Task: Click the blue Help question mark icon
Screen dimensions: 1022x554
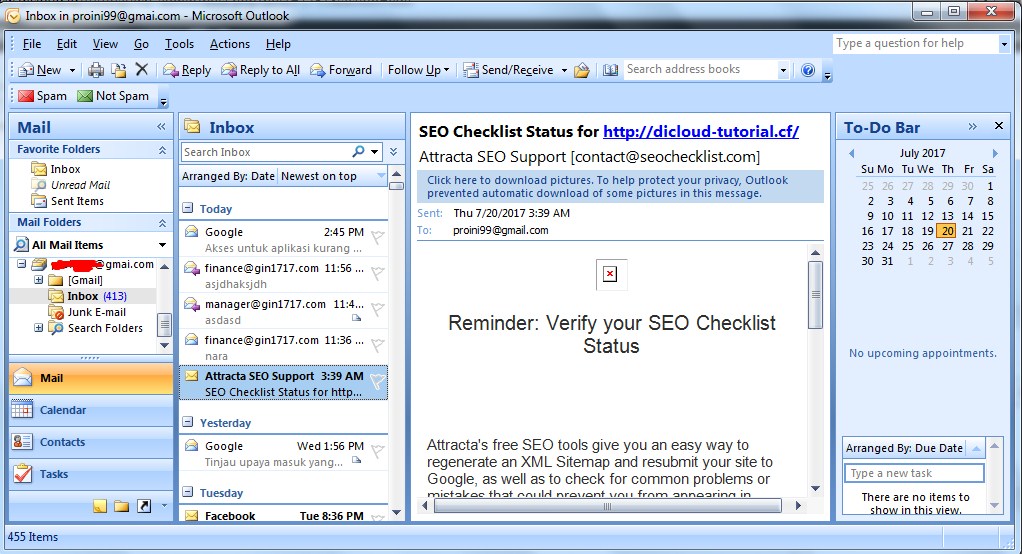Action: pyautogui.click(x=808, y=70)
